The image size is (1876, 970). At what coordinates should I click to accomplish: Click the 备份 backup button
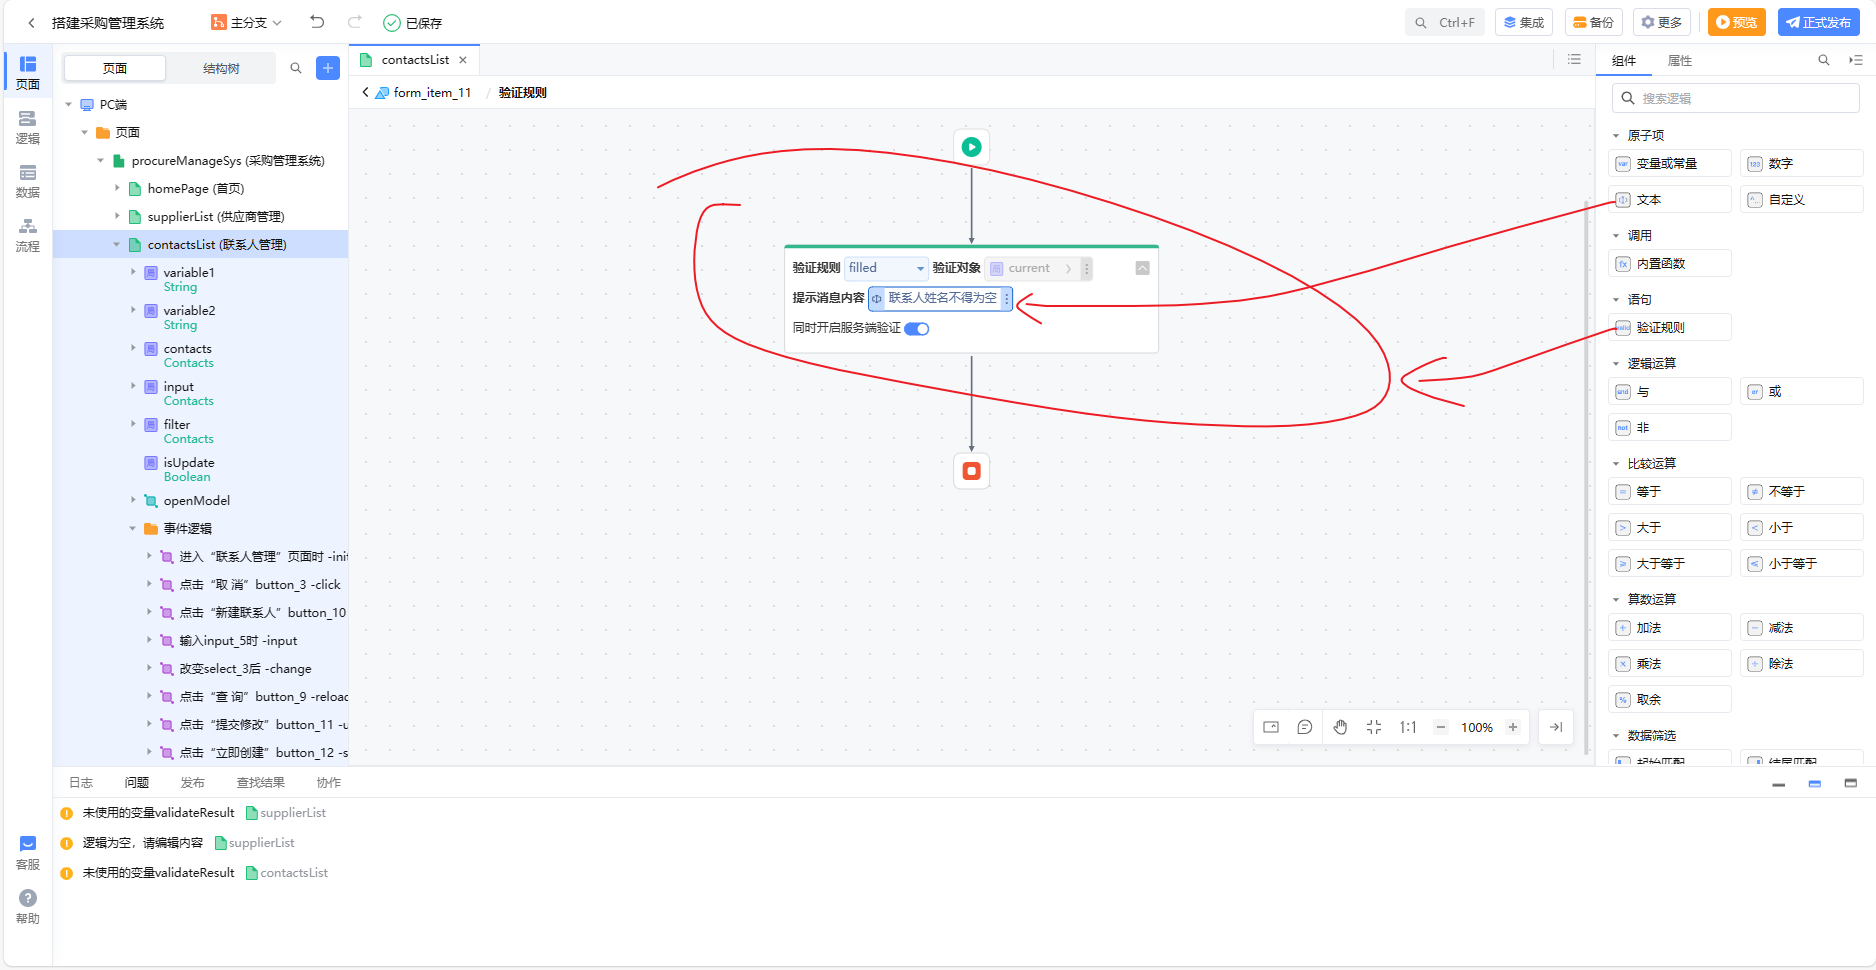(x=1593, y=22)
